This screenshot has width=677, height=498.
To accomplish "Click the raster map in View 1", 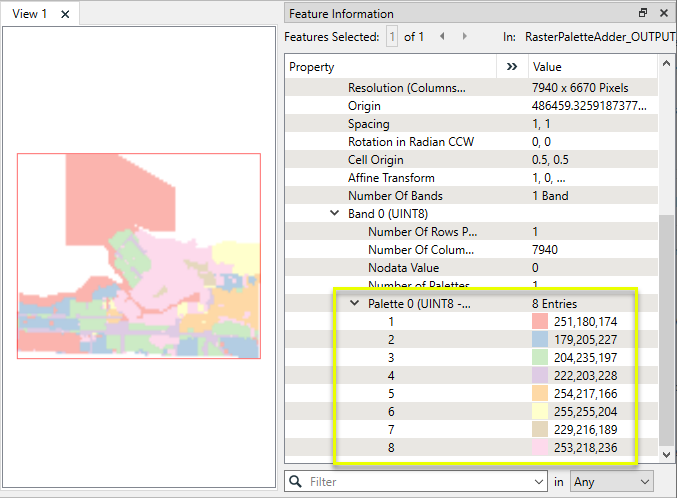I will [138, 255].
